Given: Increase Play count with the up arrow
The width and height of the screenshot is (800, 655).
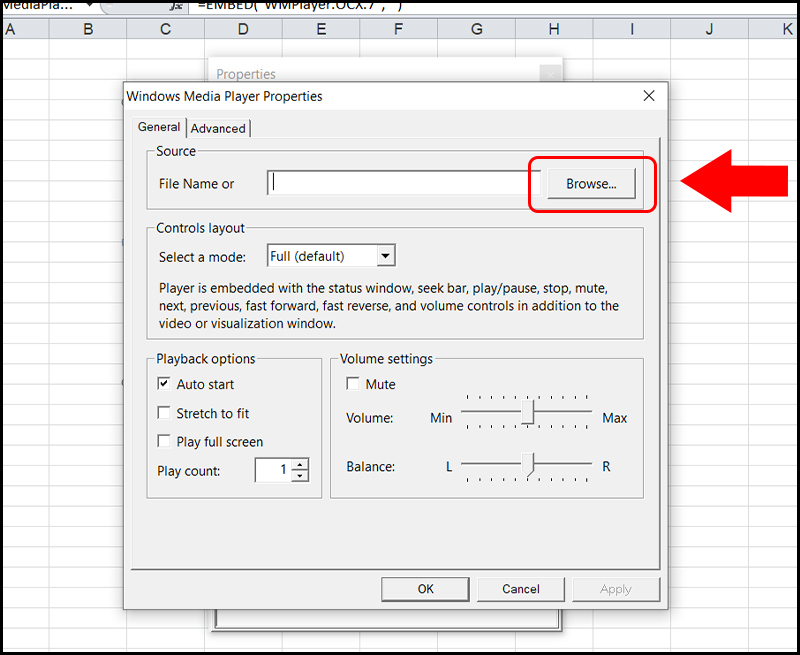Looking at the screenshot, I should (300, 464).
